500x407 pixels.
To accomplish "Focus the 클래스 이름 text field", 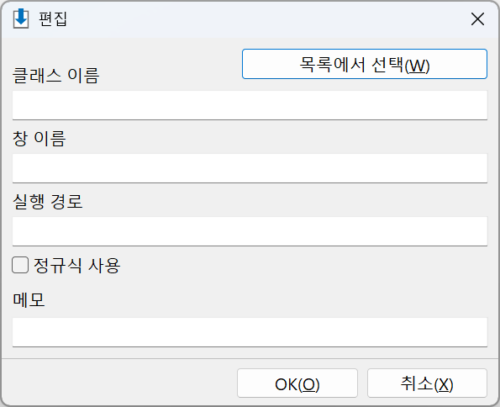I will (x=250, y=105).
